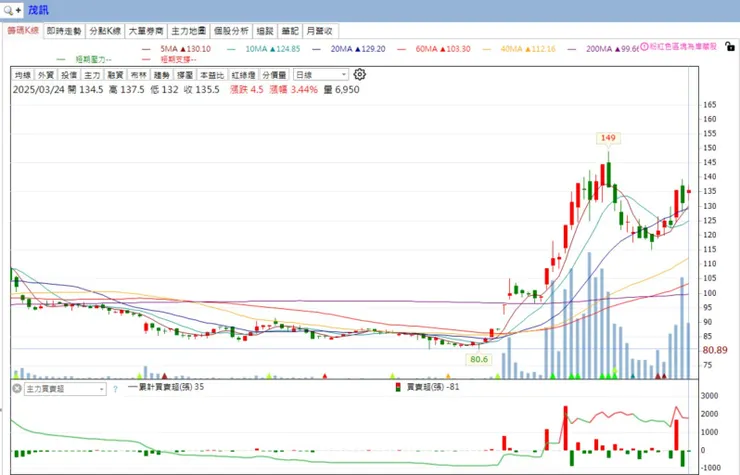Close the 主力買賣超 indicator panel
The width and height of the screenshot is (740, 475).
pos(17,389)
